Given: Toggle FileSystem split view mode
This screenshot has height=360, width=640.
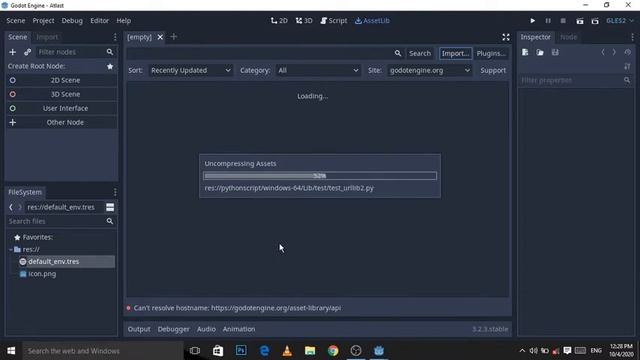Looking at the screenshot, I should (110, 207).
